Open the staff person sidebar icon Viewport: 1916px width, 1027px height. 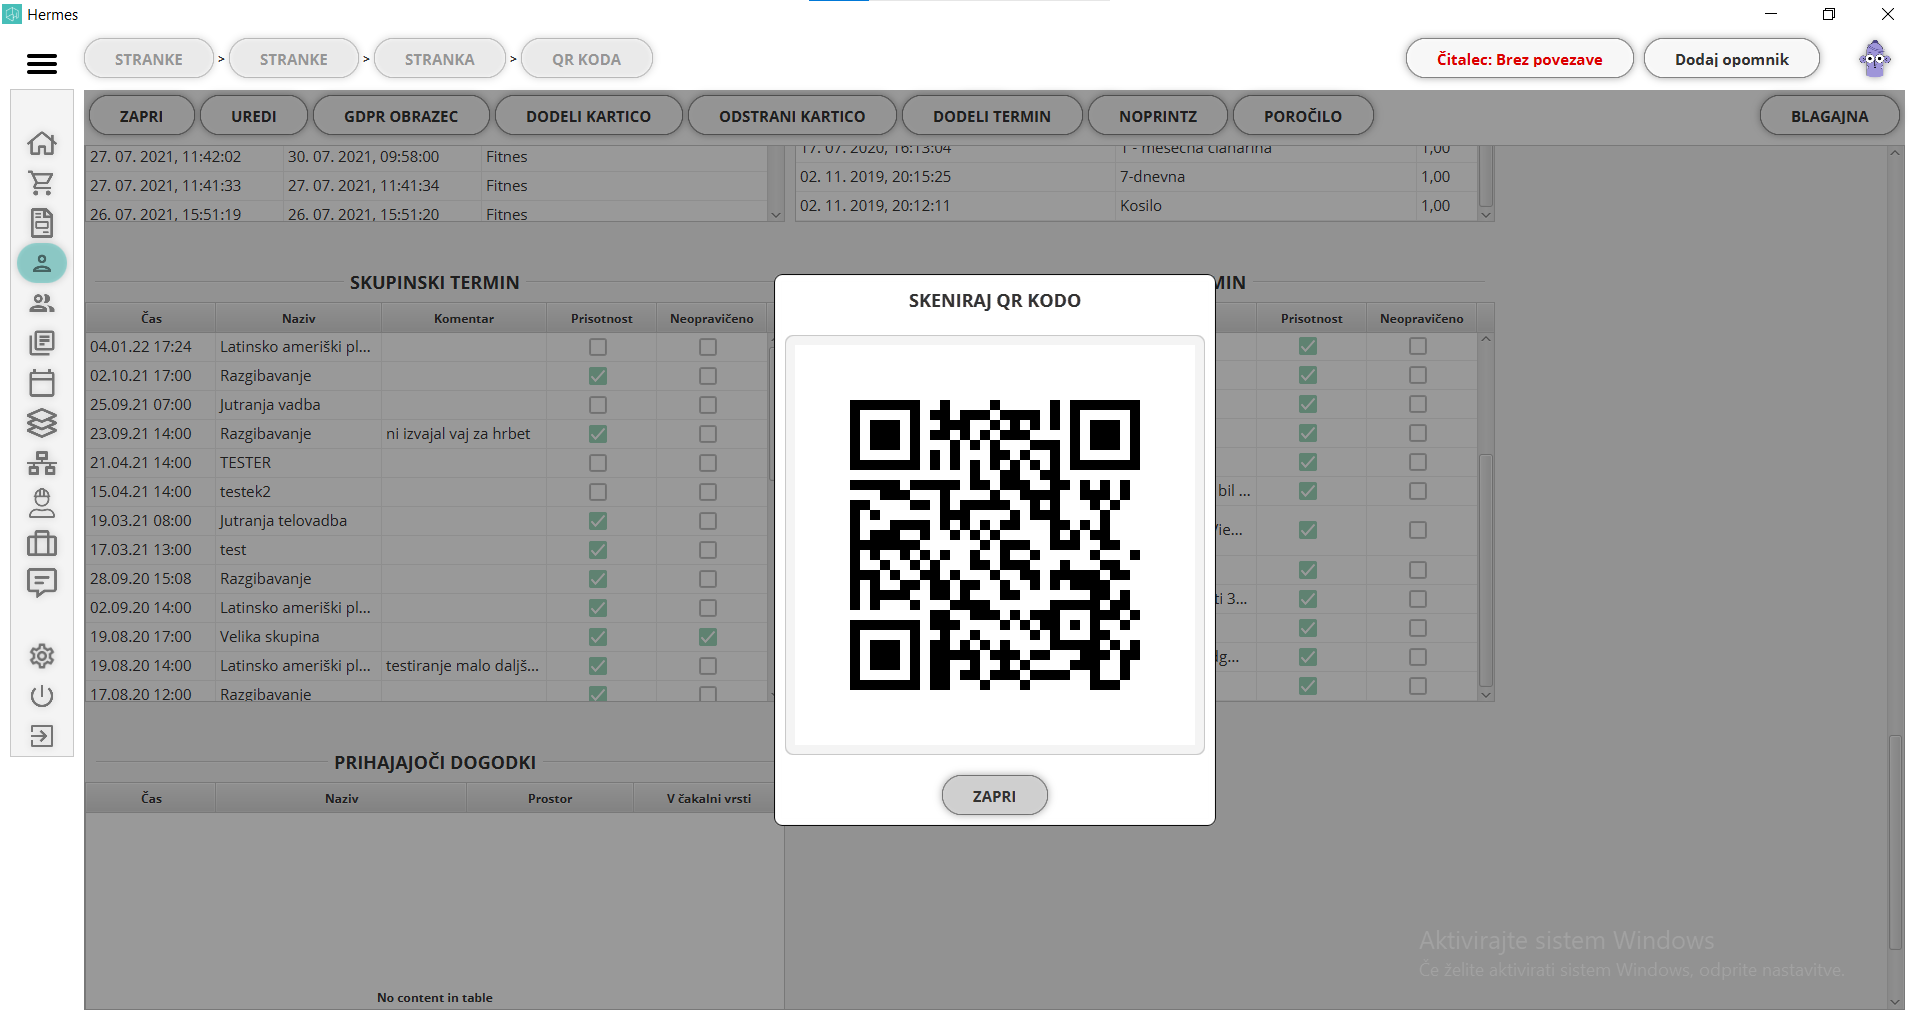click(x=42, y=503)
